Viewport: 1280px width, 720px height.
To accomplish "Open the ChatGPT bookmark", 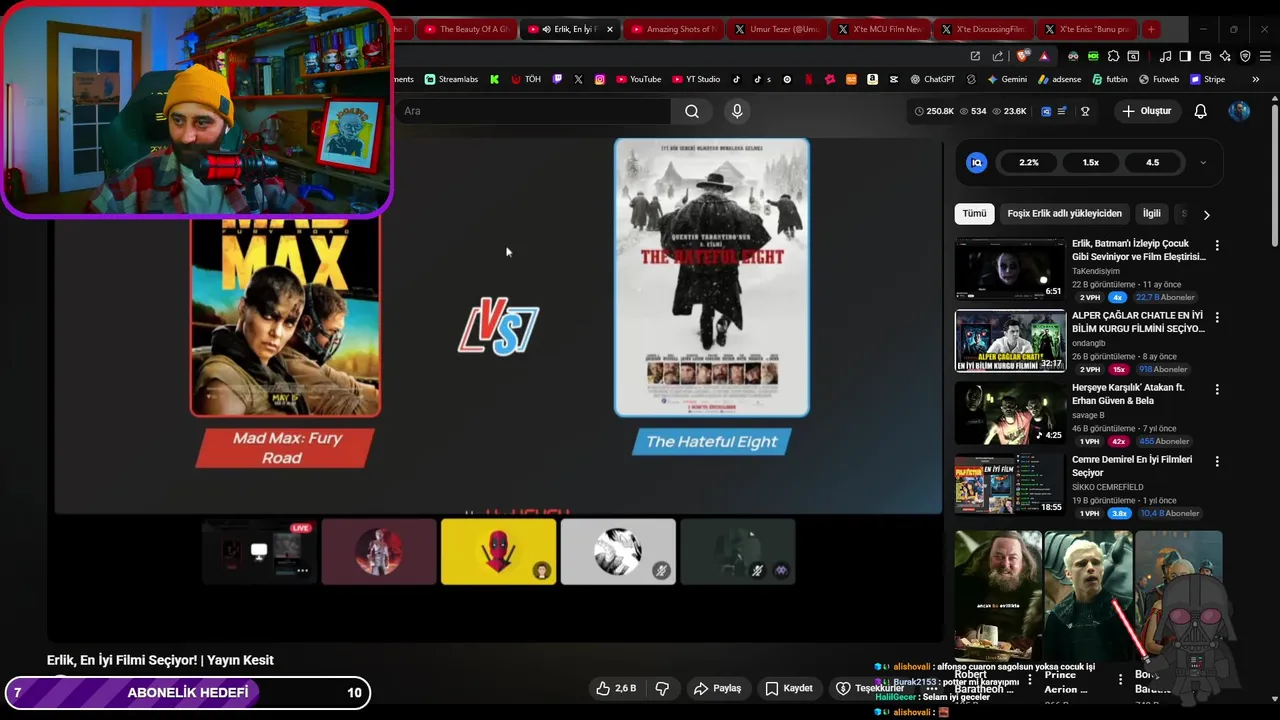I will click(932, 79).
